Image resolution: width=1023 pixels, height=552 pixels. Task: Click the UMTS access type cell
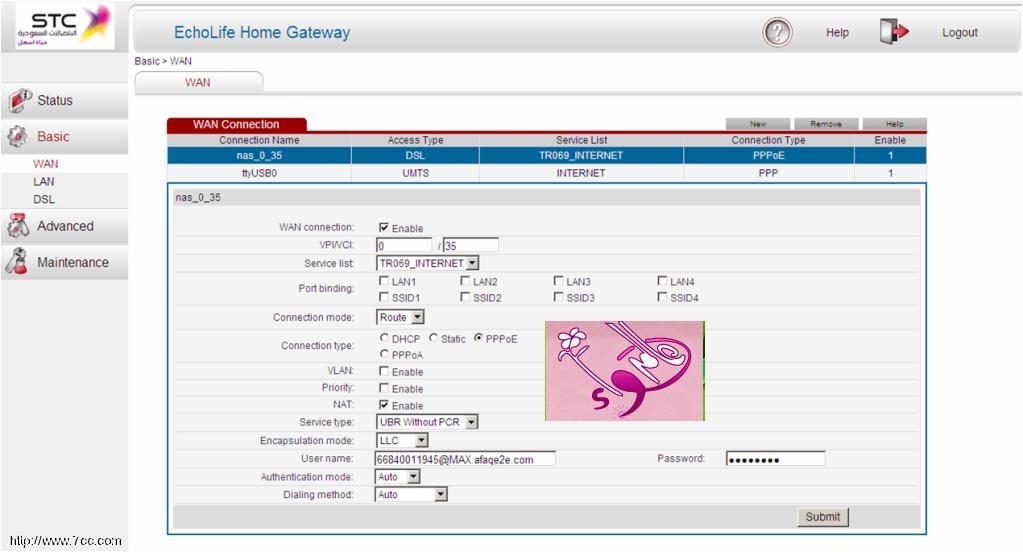[415, 173]
